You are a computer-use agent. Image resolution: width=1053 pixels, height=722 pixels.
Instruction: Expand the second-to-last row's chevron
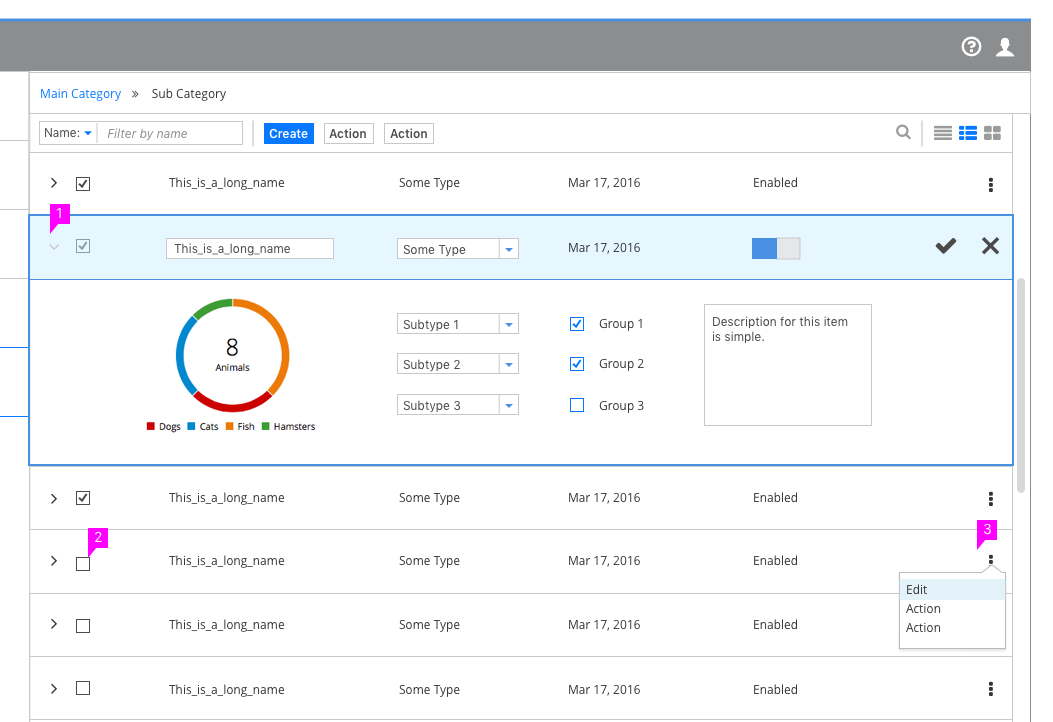click(54, 624)
